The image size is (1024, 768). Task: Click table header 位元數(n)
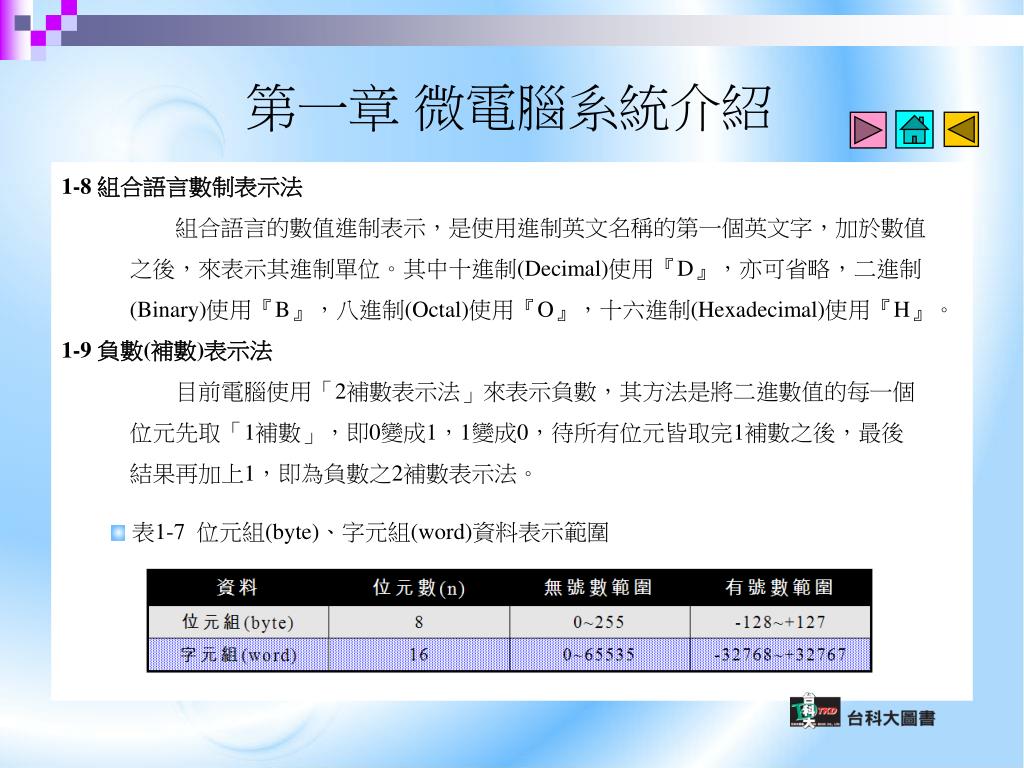pos(419,588)
